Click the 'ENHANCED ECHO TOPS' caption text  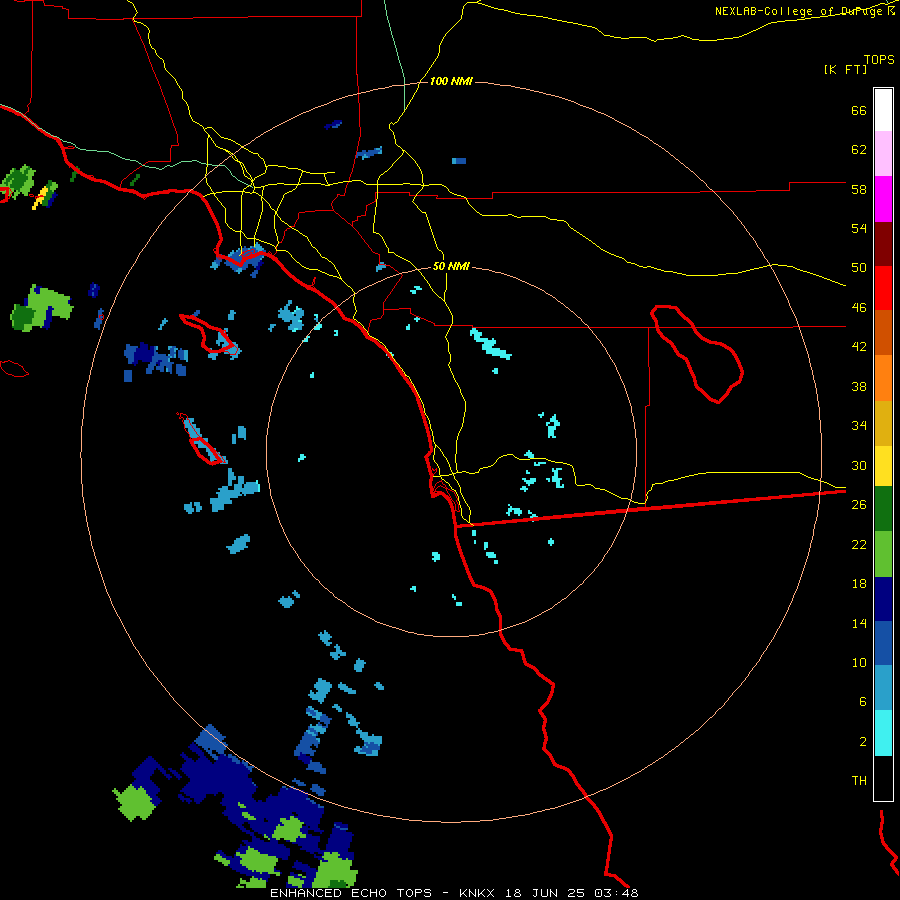(351, 893)
